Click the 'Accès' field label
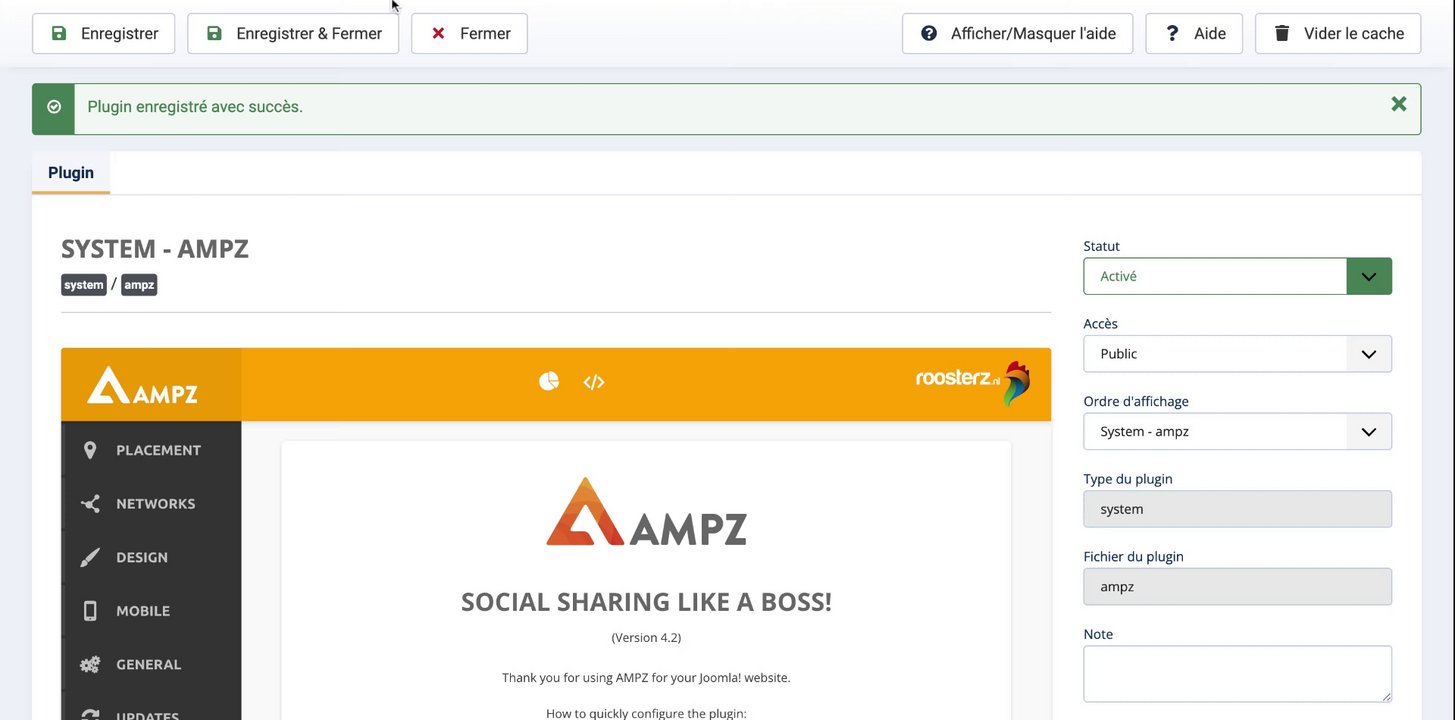 click(x=1101, y=324)
